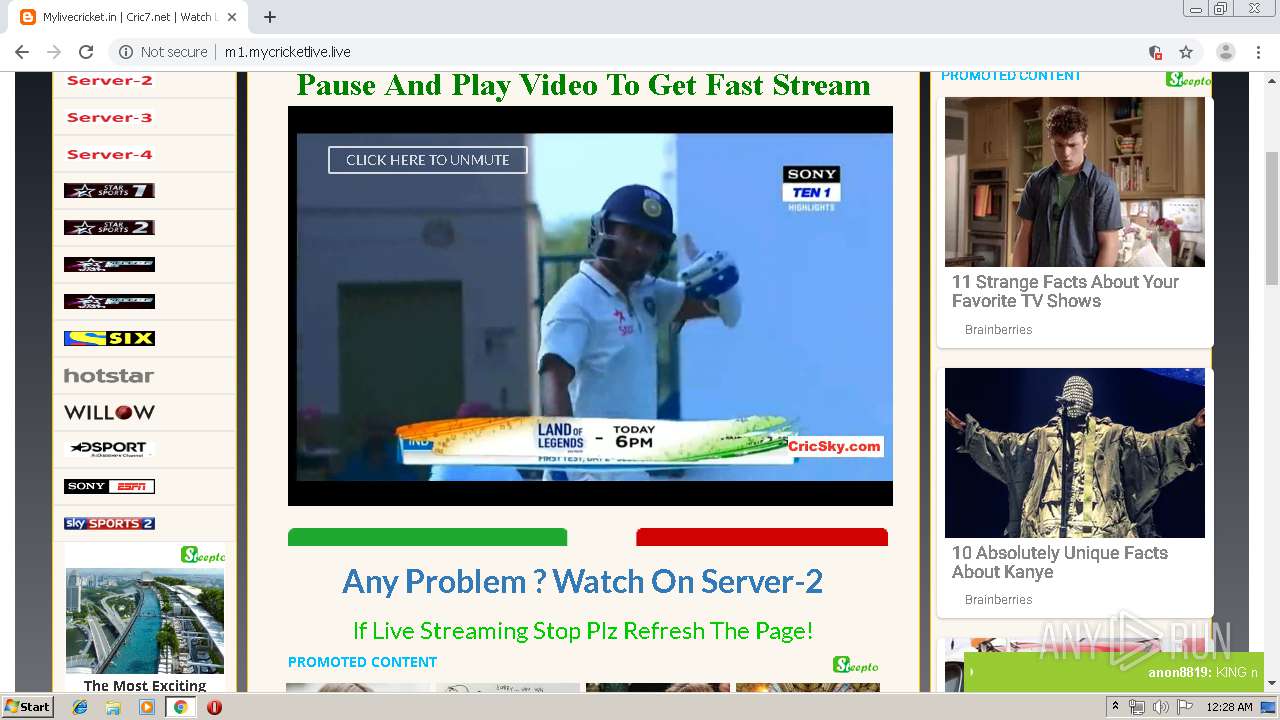
Task: Open the Kanye article thumbnail
Action: pos(1075,453)
